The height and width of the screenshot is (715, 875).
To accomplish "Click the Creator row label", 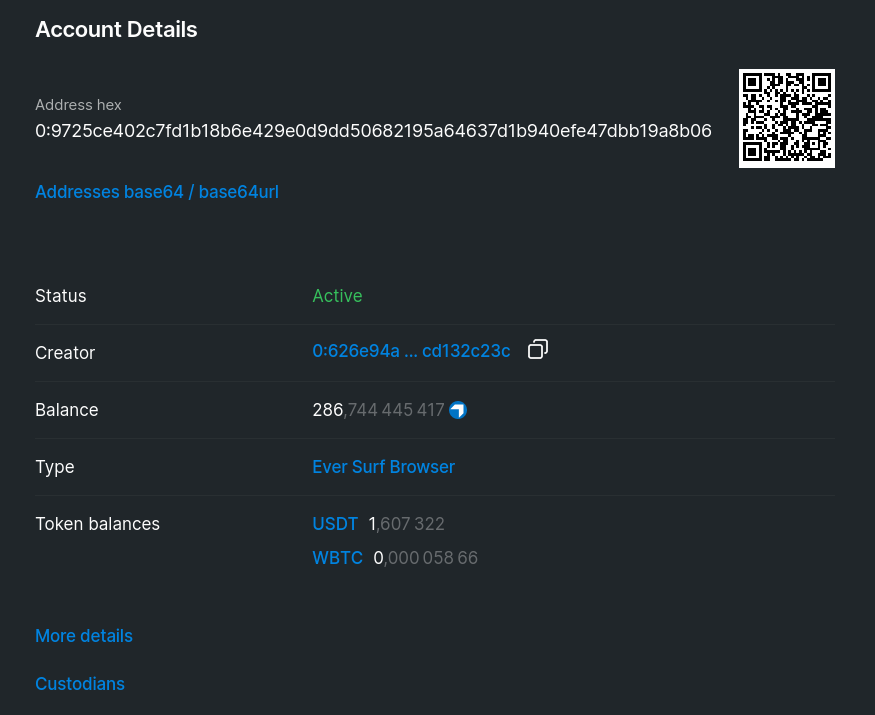I will point(65,353).
